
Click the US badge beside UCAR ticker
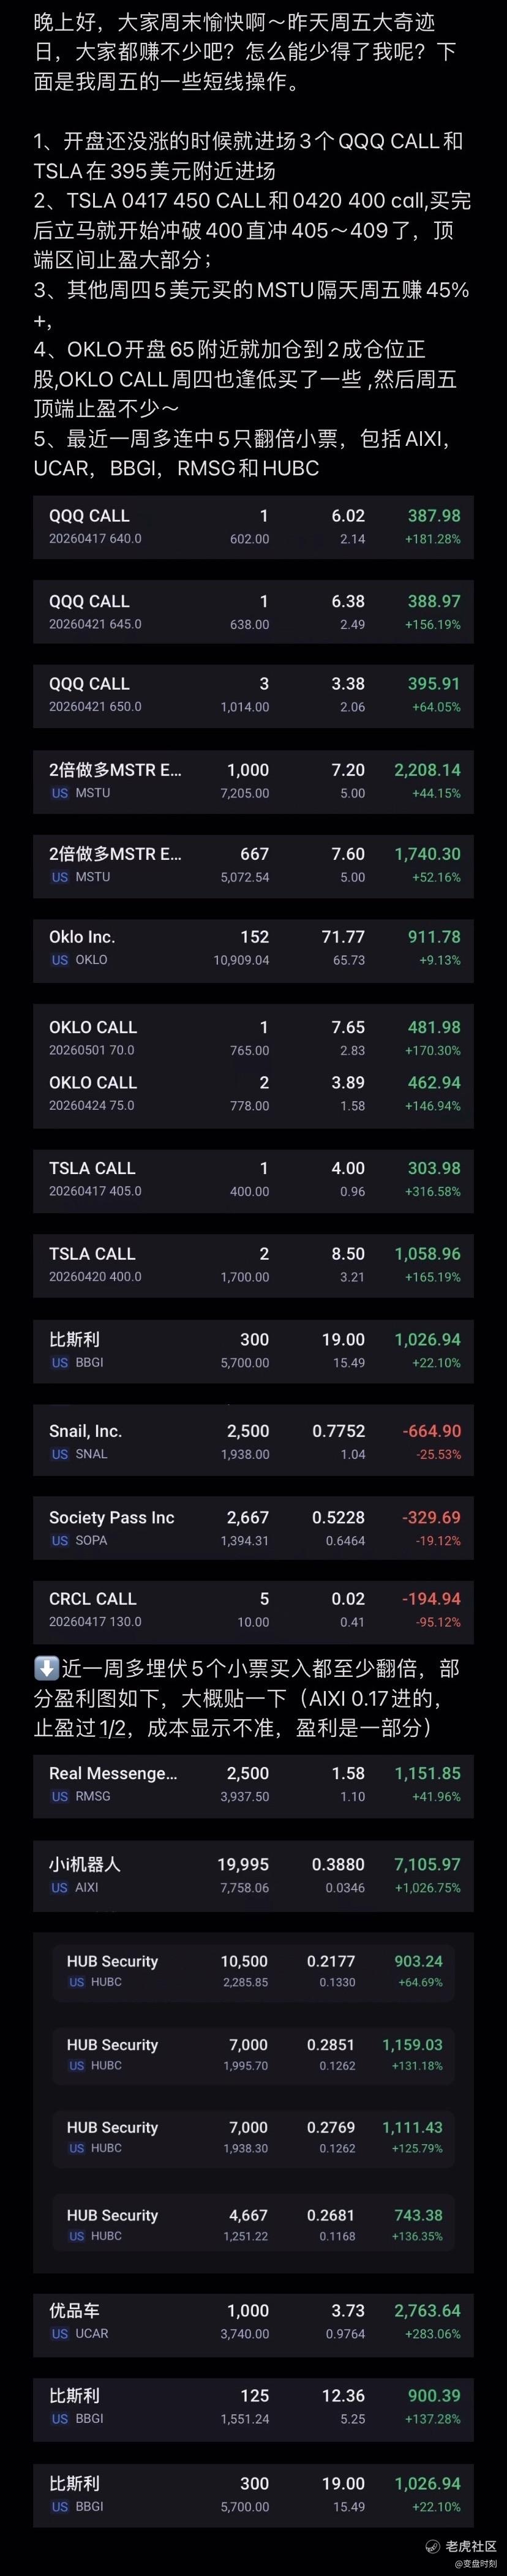pyautogui.click(x=60, y=2333)
